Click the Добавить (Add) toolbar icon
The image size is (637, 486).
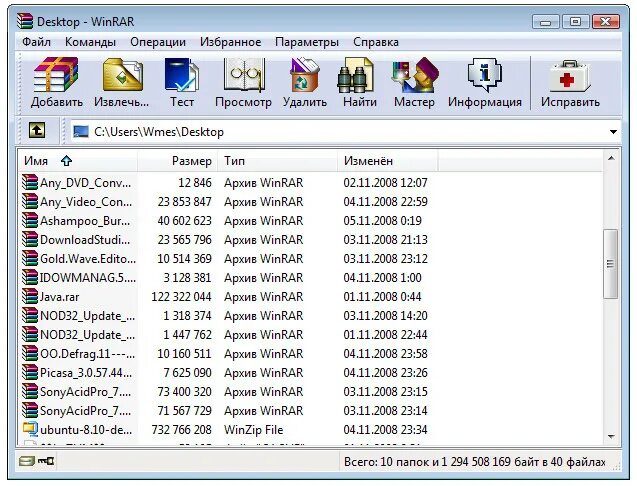pyautogui.click(x=56, y=75)
